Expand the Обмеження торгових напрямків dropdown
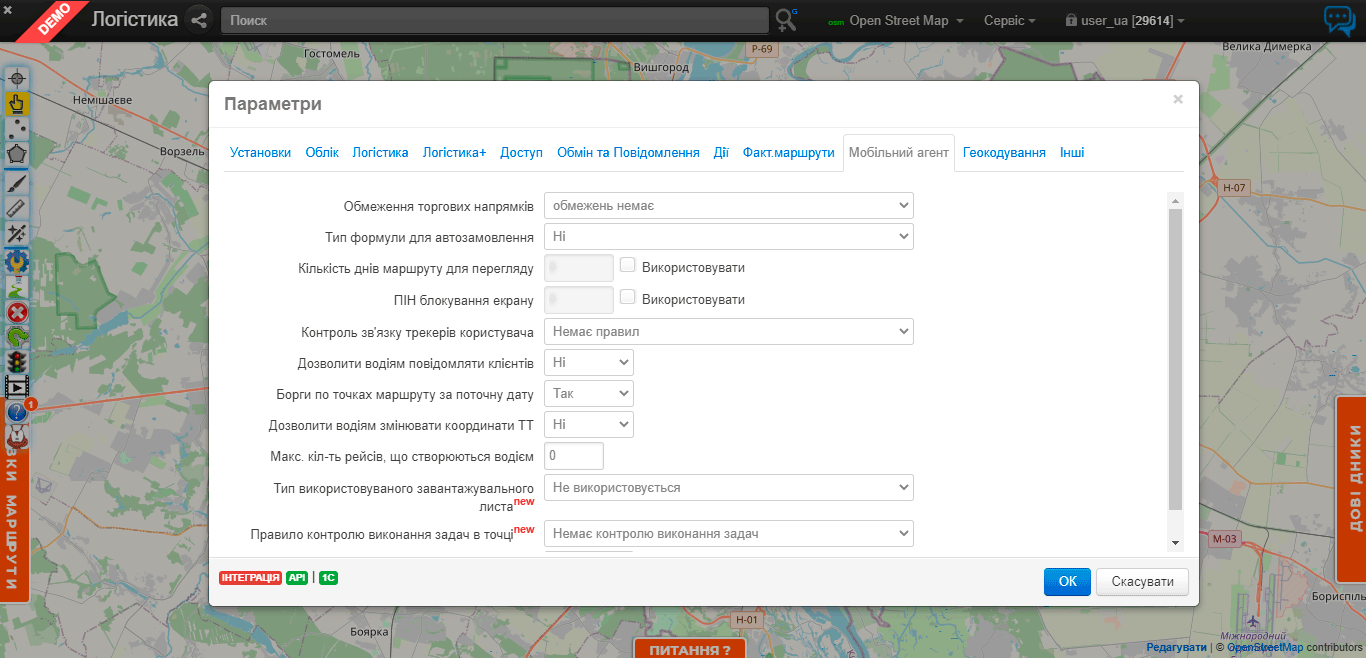The width and height of the screenshot is (1366, 658). pos(728,206)
